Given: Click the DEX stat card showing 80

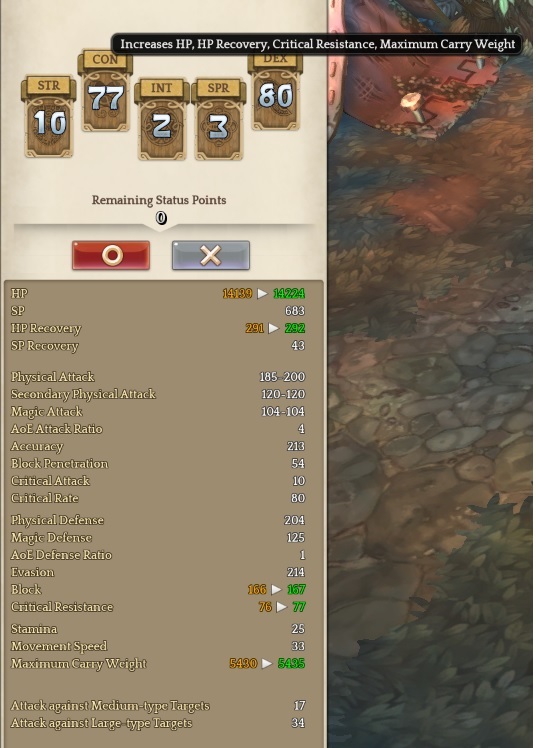Looking at the screenshot, I should (275, 92).
